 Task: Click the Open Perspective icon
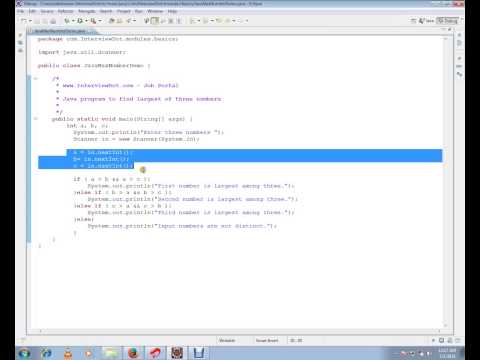(413, 21)
